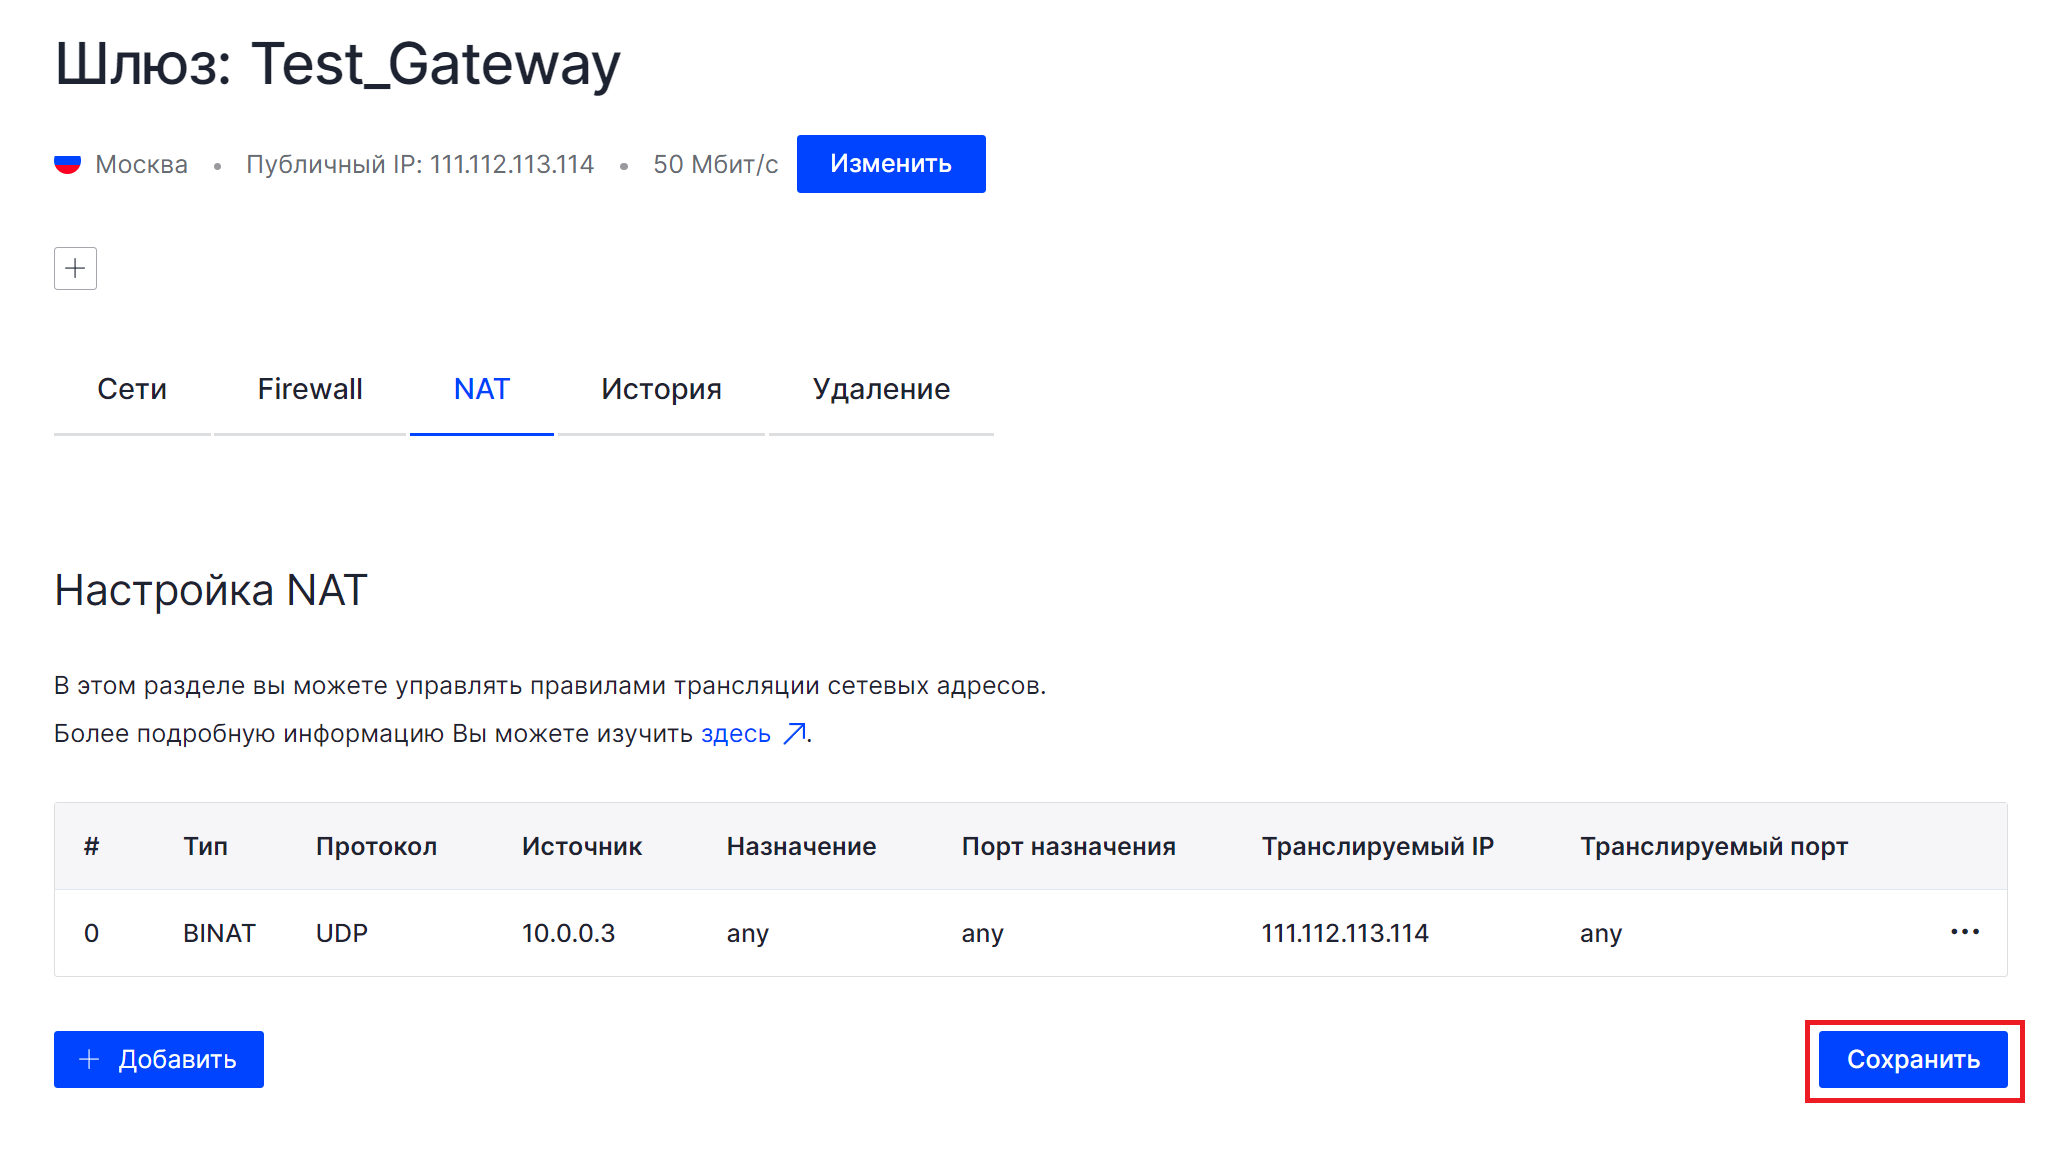Image resolution: width=2070 pixels, height=1154 pixels.
Task: Click the Добавить button
Action: pyautogui.click(x=159, y=1059)
